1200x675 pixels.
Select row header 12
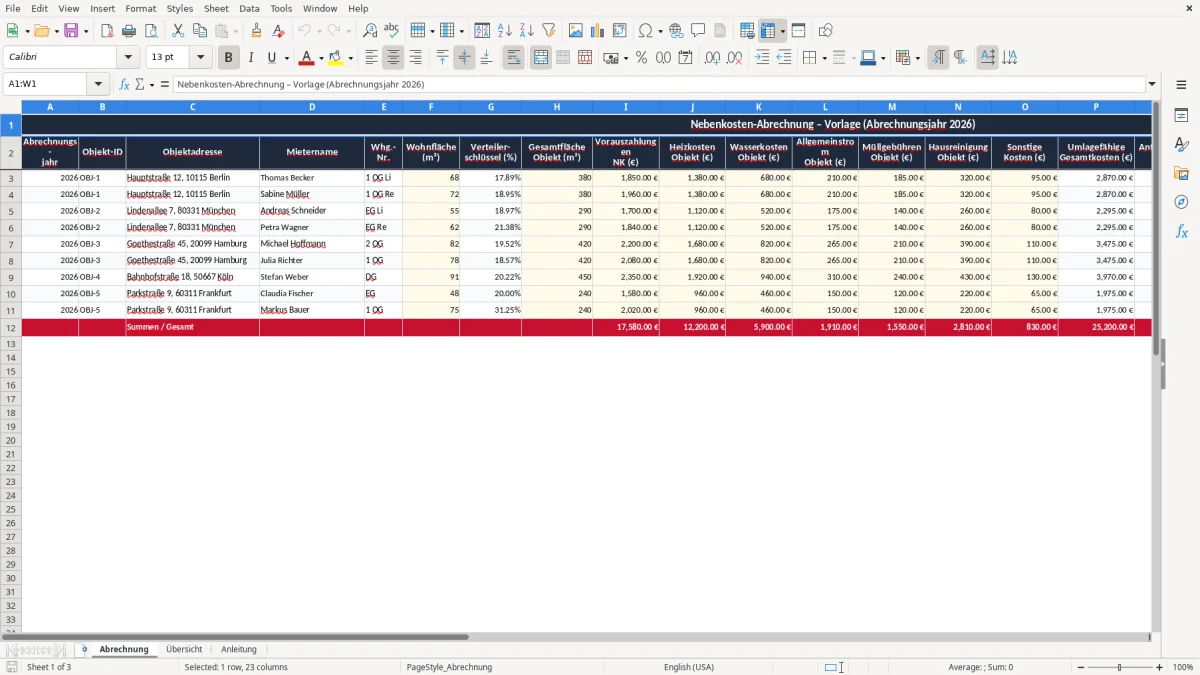tap(11, 327)
